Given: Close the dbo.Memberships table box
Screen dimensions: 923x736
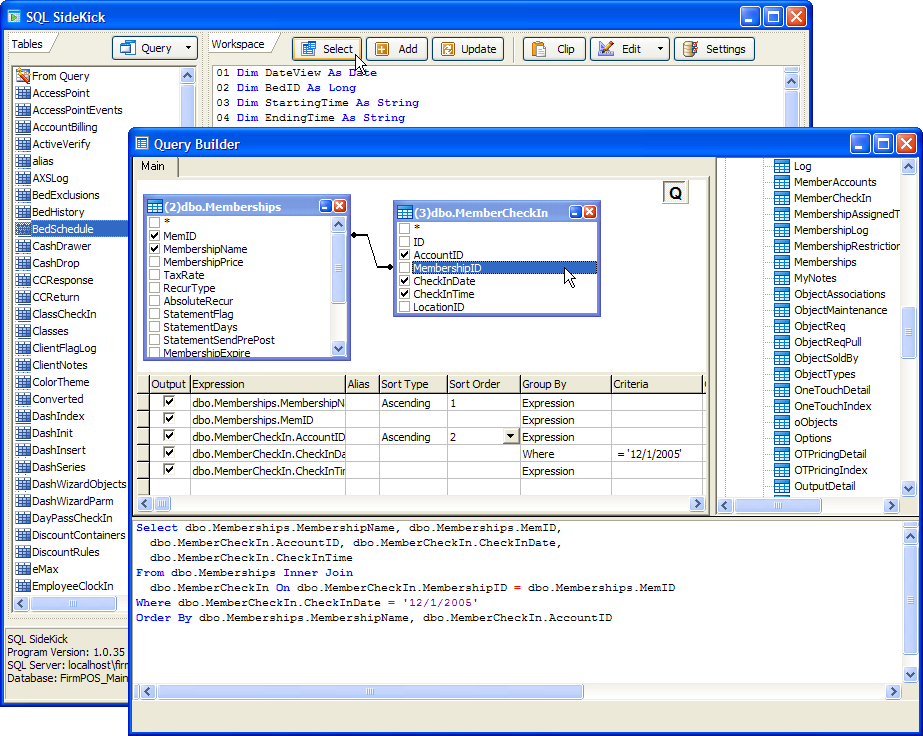Looking at the screenshot, I should pos(340,206).
